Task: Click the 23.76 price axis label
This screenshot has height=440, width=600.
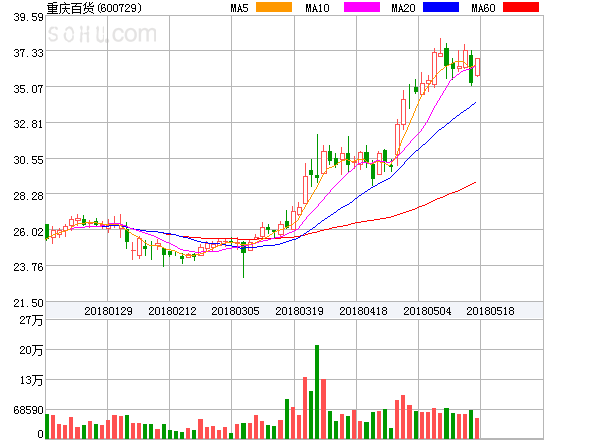Action: pyautogui.click(x=29, y=267)
